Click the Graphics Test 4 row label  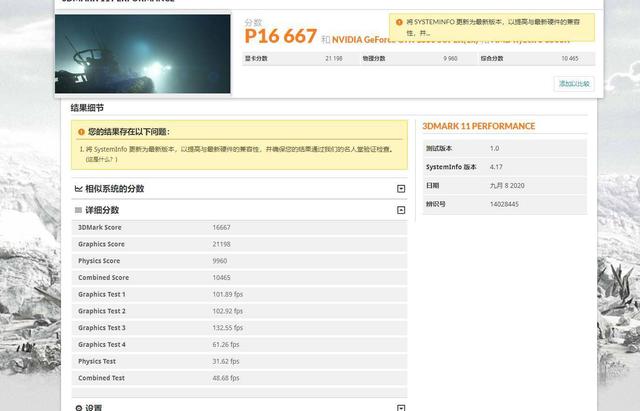102,344
